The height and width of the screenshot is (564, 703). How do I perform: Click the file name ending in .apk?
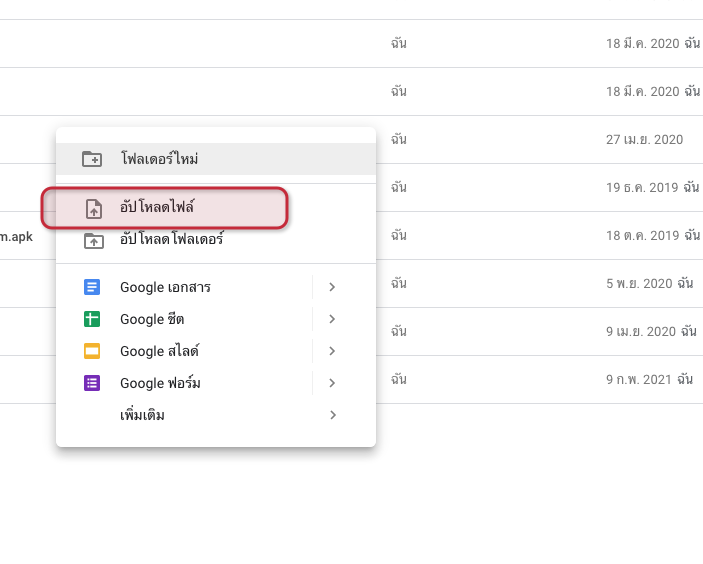click(x=16, y=236)
